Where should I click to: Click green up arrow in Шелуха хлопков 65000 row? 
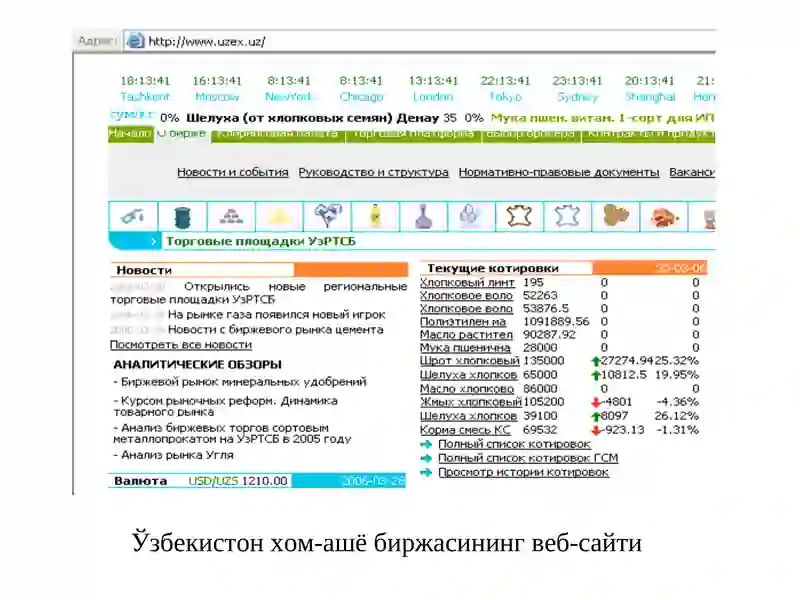click(595, 376)
